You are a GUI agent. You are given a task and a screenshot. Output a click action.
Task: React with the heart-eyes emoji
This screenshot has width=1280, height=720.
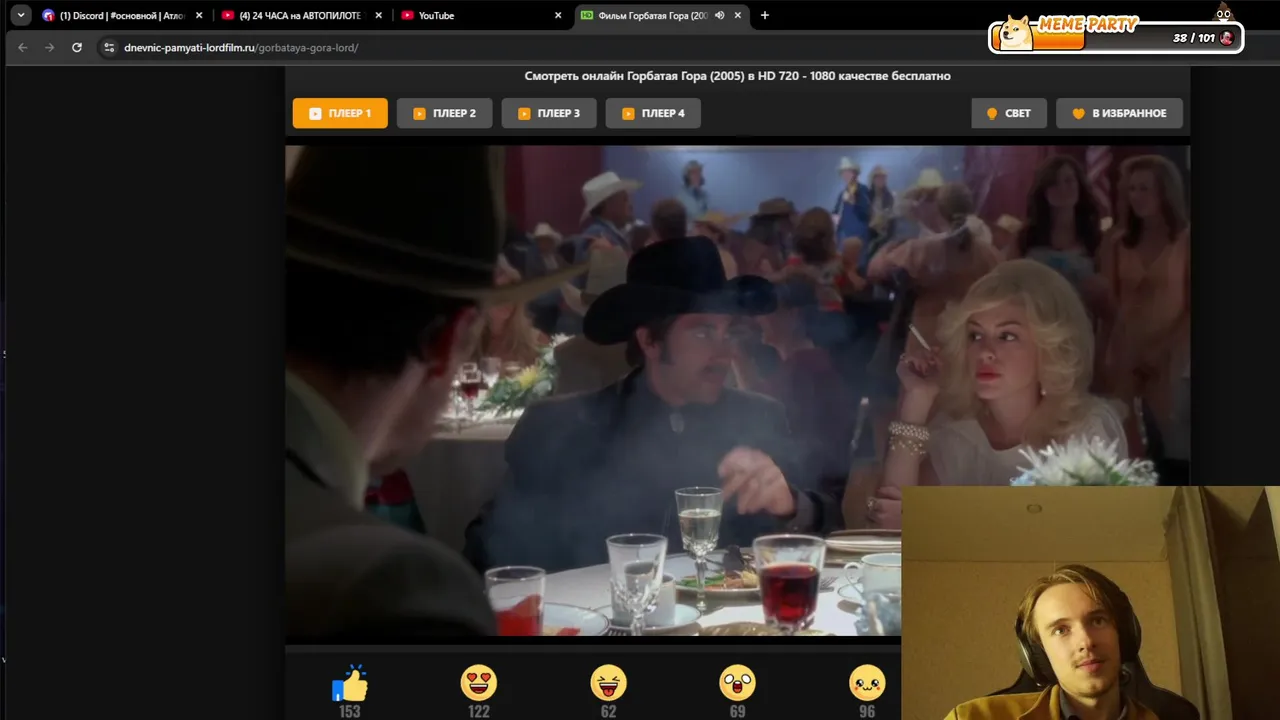479,683
